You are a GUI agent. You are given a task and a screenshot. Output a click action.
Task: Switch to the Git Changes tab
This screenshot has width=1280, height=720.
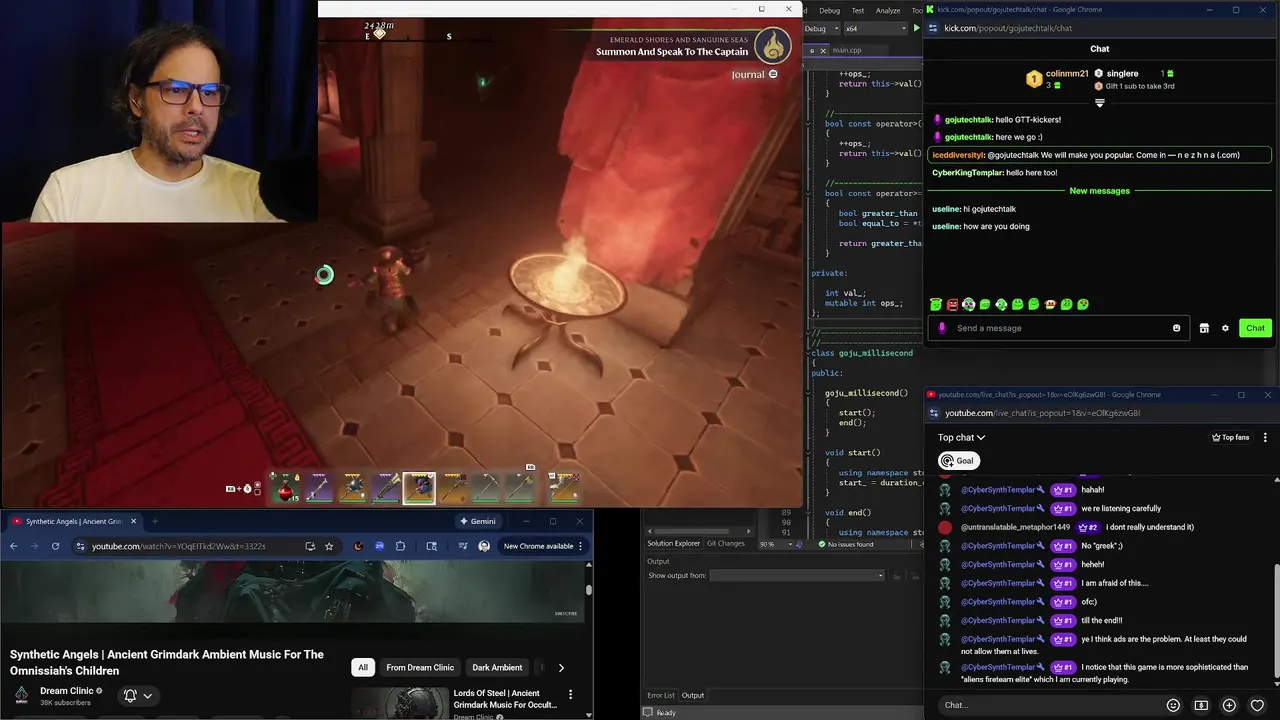(725, 543)
